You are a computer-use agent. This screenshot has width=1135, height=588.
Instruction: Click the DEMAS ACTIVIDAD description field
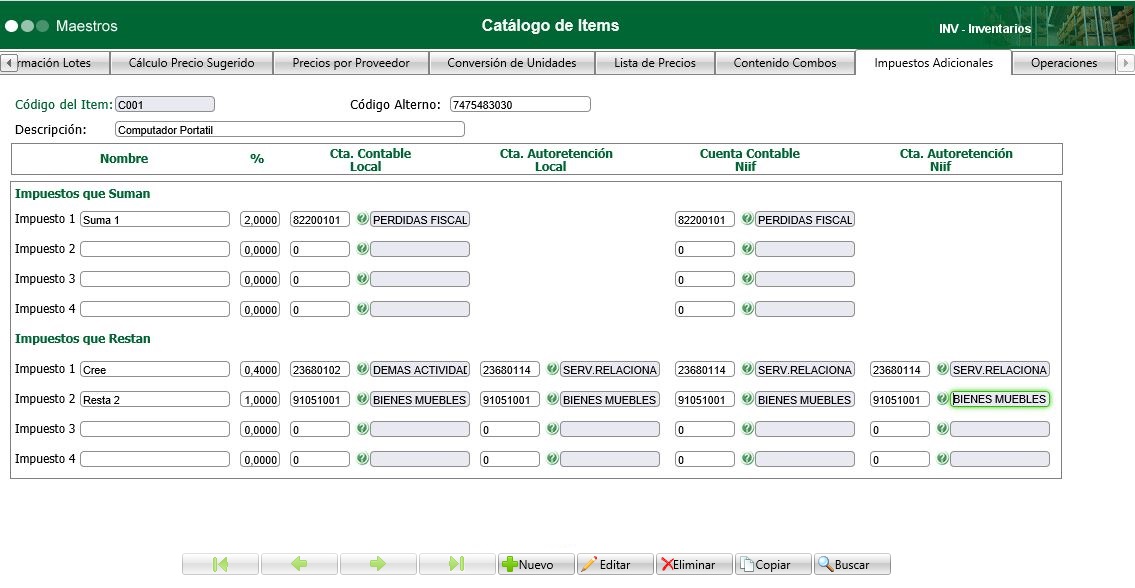420,369
